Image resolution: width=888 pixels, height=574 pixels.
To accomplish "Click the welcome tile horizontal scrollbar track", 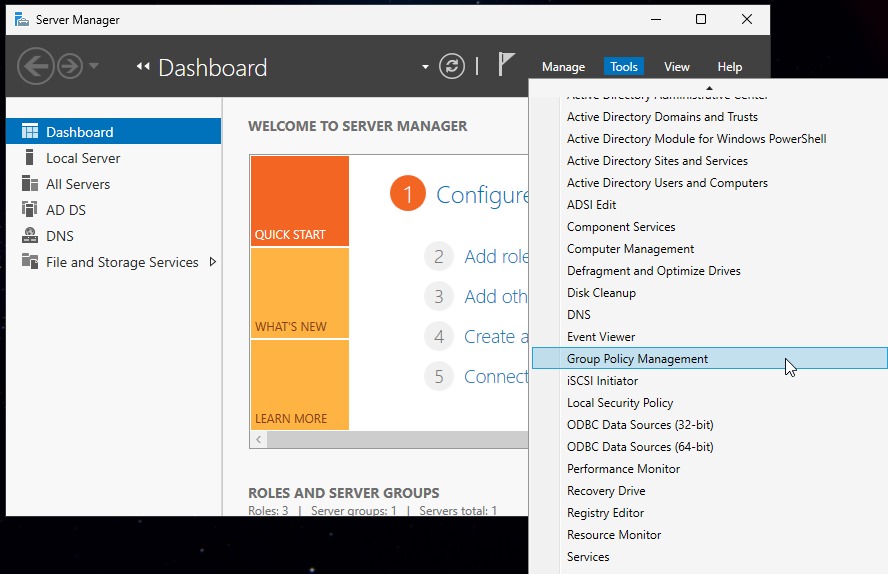I will [398, 439].
